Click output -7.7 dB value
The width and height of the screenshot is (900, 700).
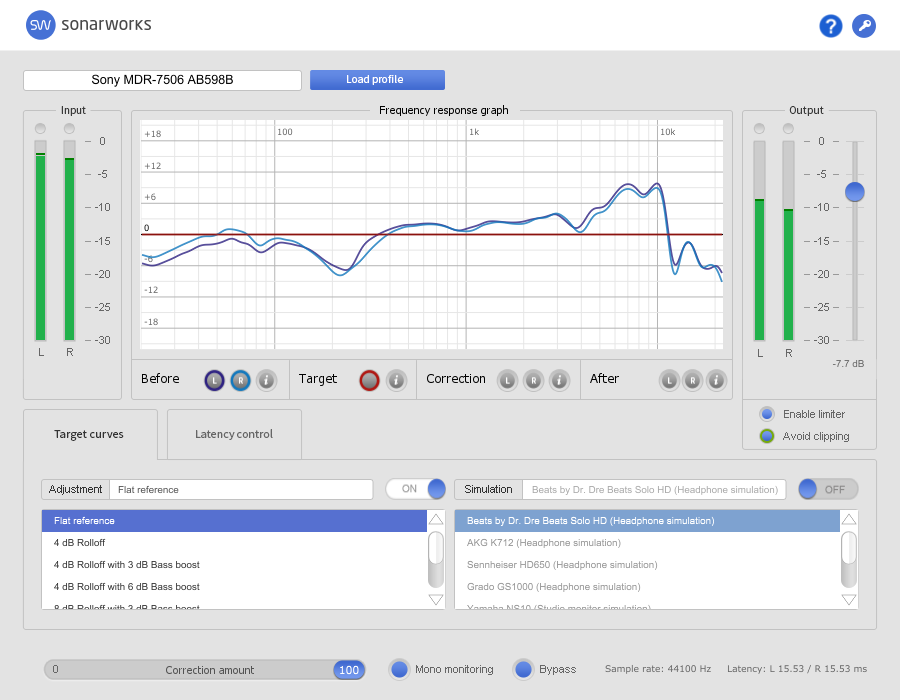click(848, 363)
